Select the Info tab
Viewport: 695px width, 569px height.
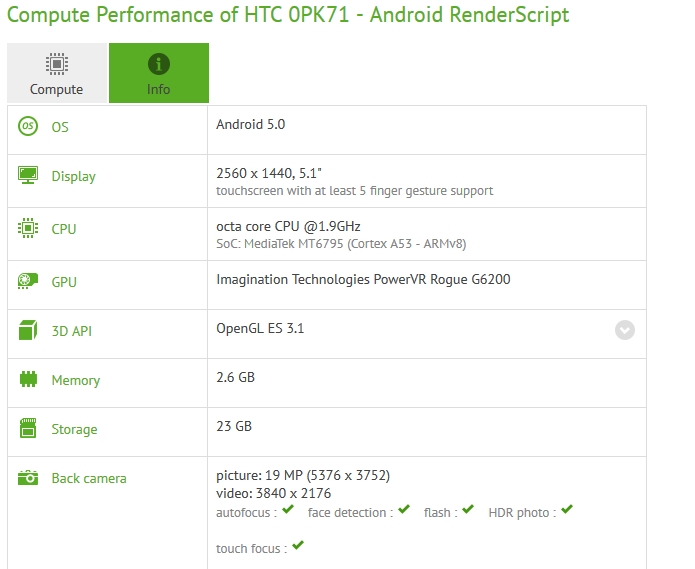(158, 74)
